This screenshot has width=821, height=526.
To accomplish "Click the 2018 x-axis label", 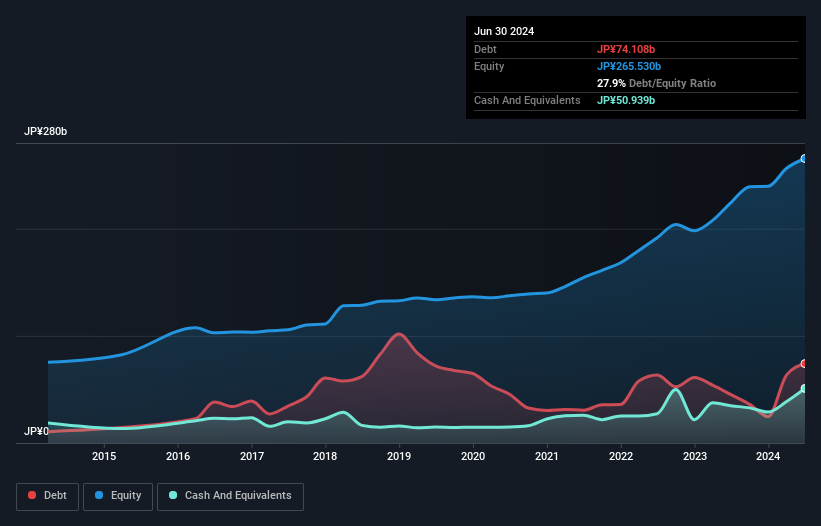I will (x=325, y=456).
